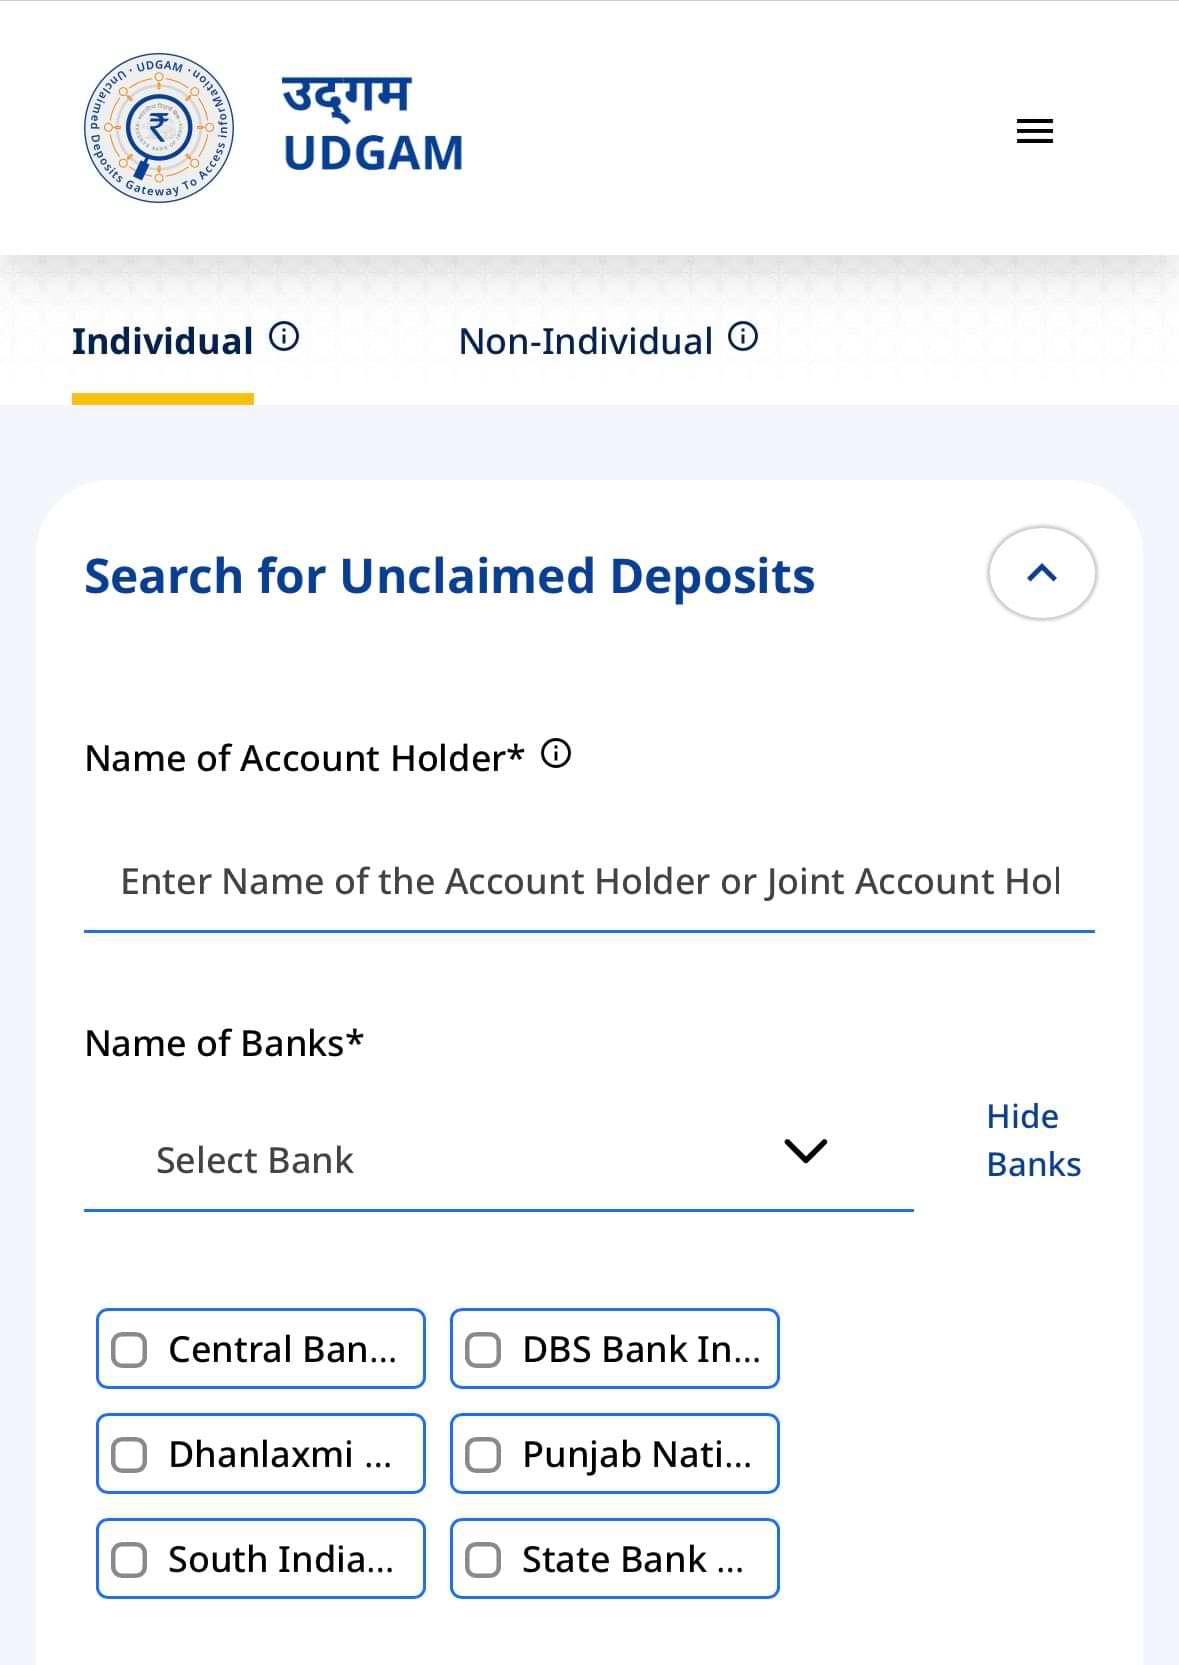The image size is (1179, 1665).
Task: Click info icon beside Individual tab
Action: tap(284, 337)
